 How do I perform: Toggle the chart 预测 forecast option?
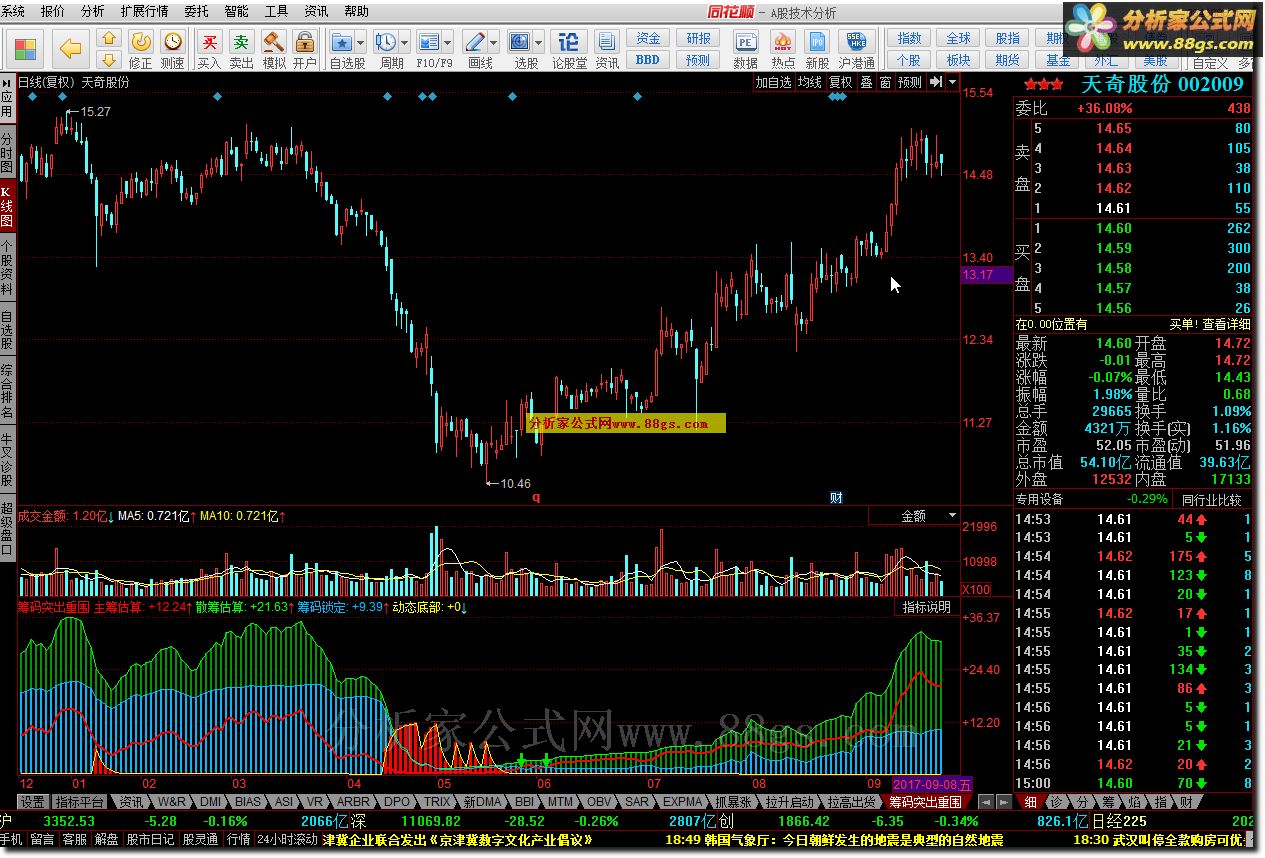(x=910, y=82)
